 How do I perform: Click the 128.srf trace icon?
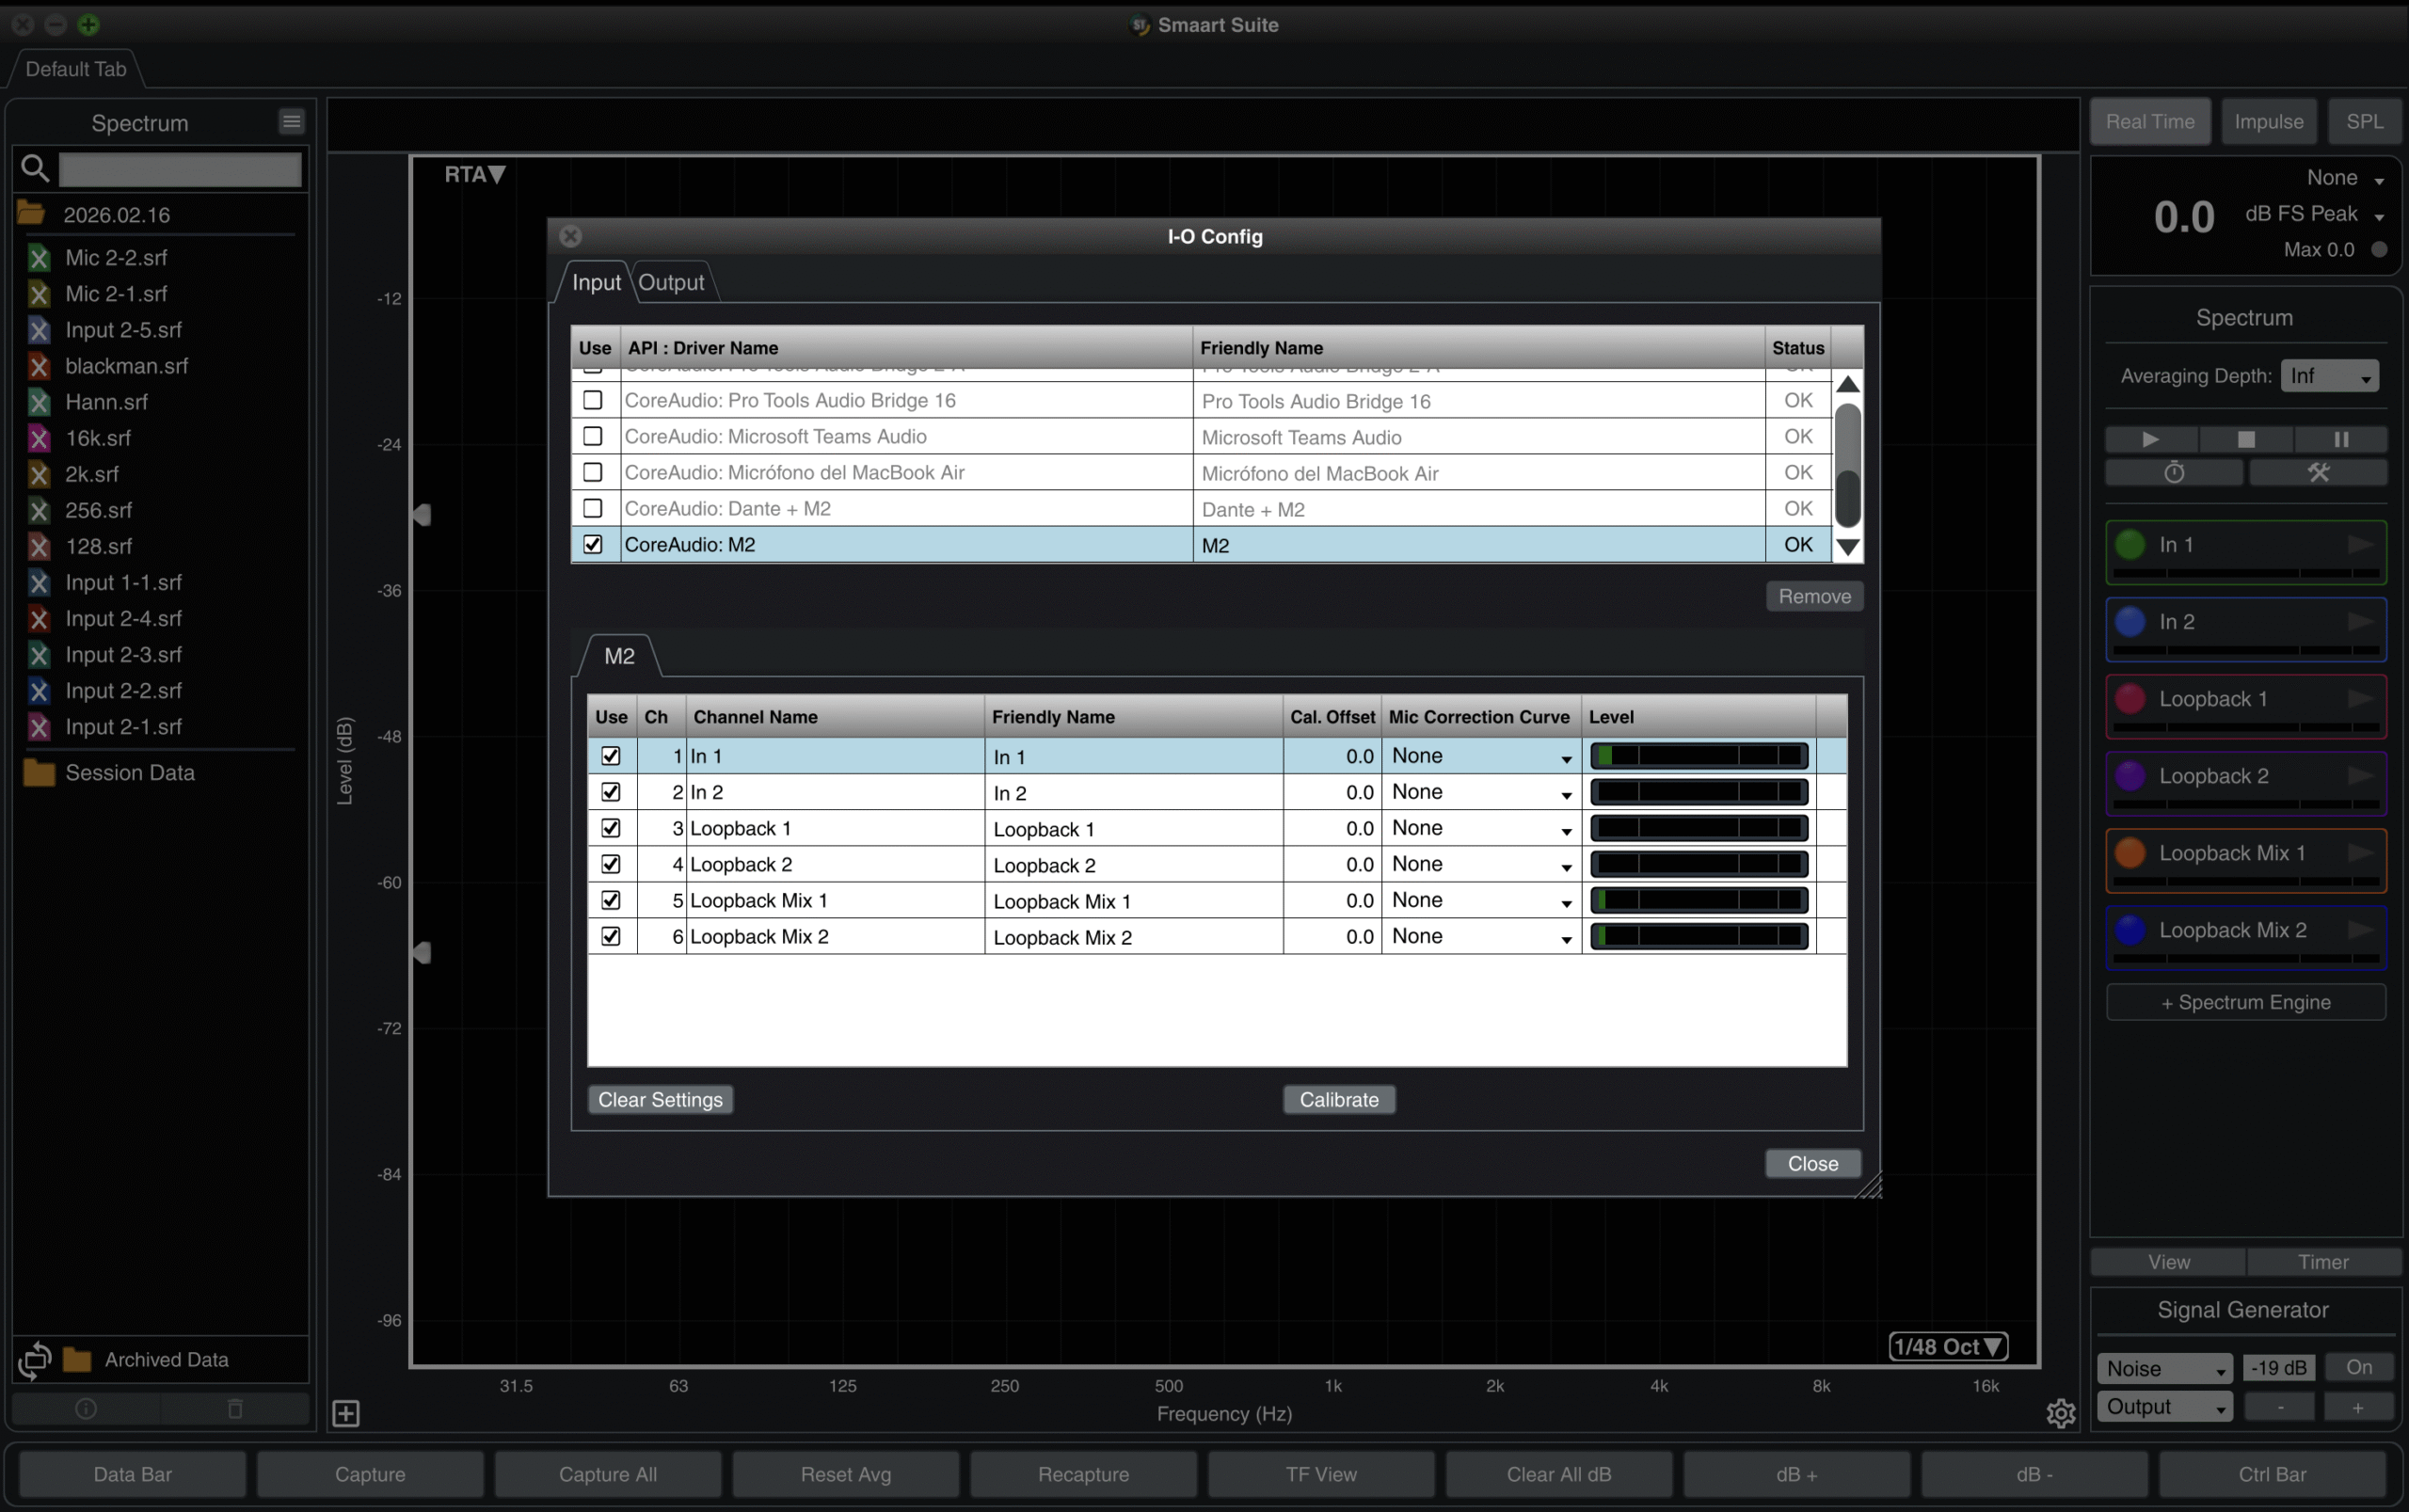[x=39, y=546]
